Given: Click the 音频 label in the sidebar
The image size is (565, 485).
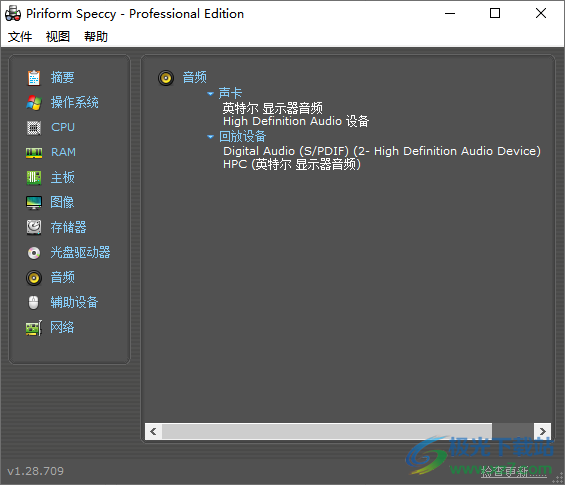Looking at the screenshot, I should point(62,277).
